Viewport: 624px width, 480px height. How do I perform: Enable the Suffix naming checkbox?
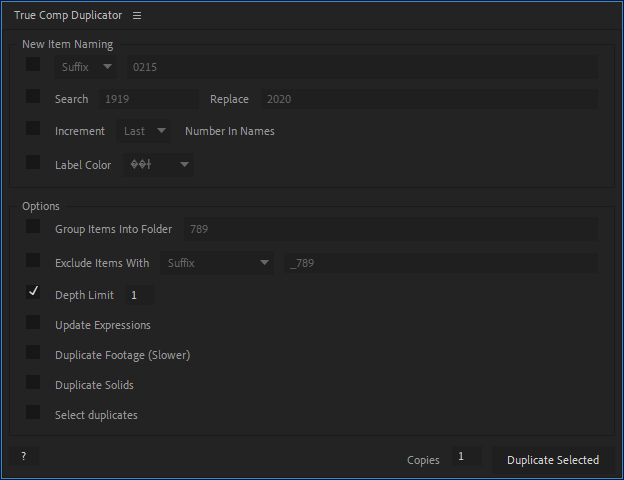coord(33,64)
